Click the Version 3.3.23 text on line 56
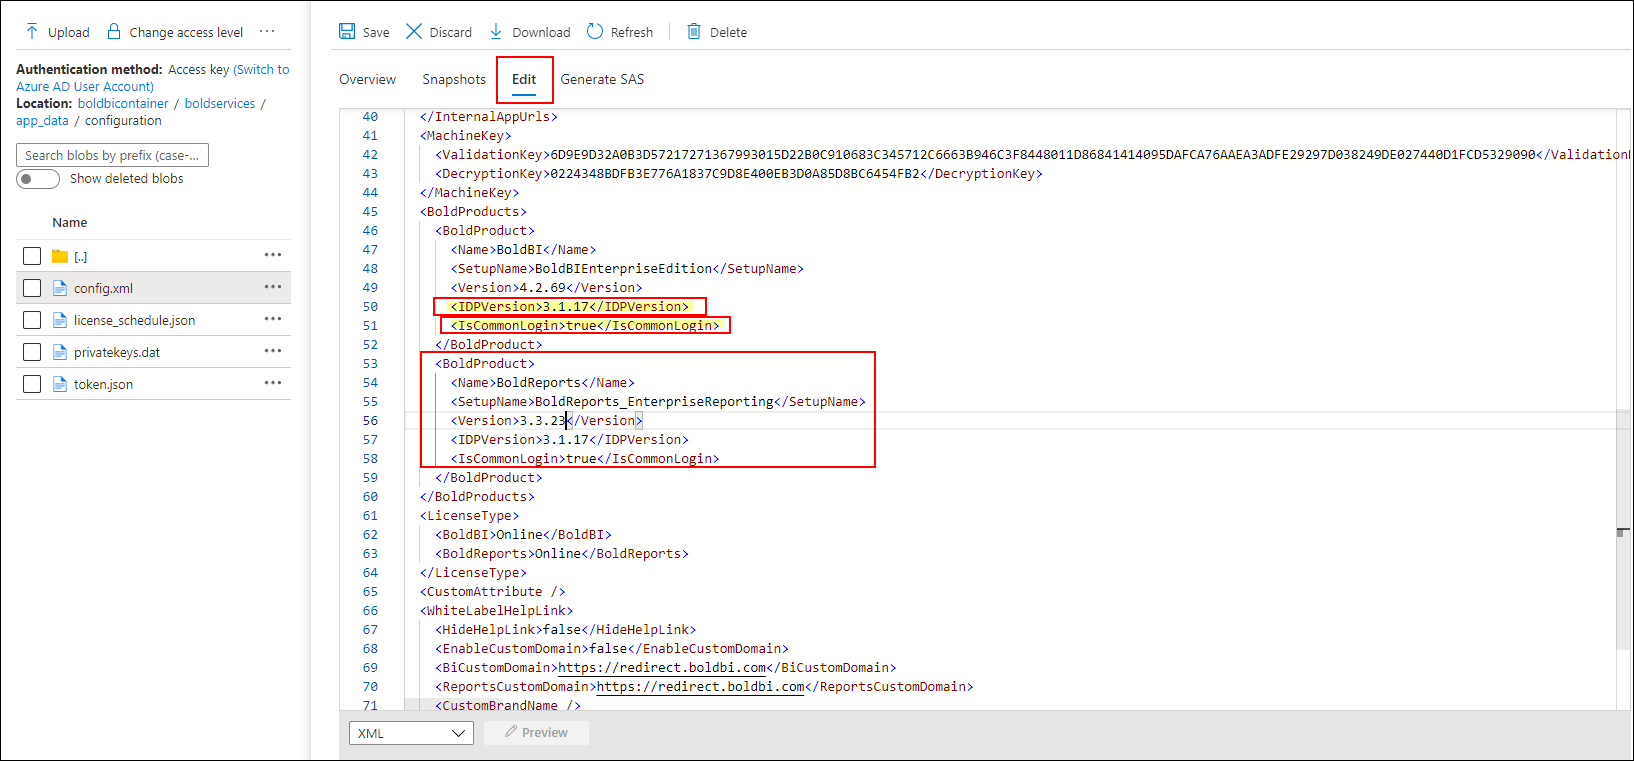This screenshot has height=761, width=1634. pyautogui.click(x=546, y=420)
